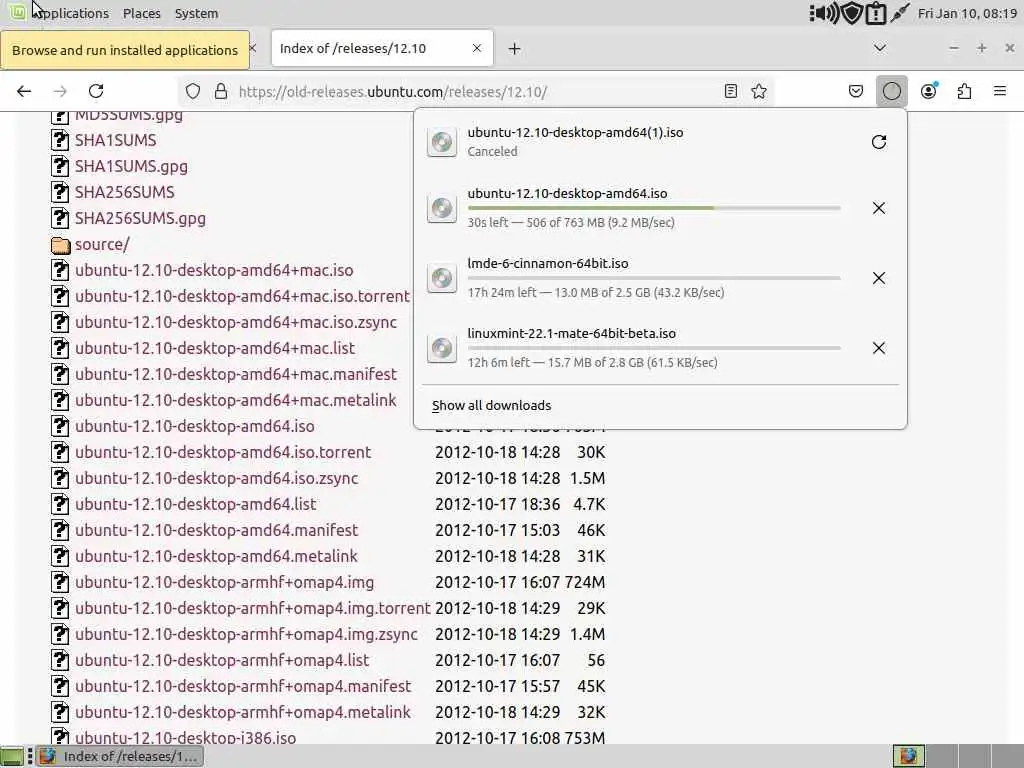The width and height of the screenshot is (1024, 768).
Task: Select the Index of /releases taskbar window button
Action: 120,756
